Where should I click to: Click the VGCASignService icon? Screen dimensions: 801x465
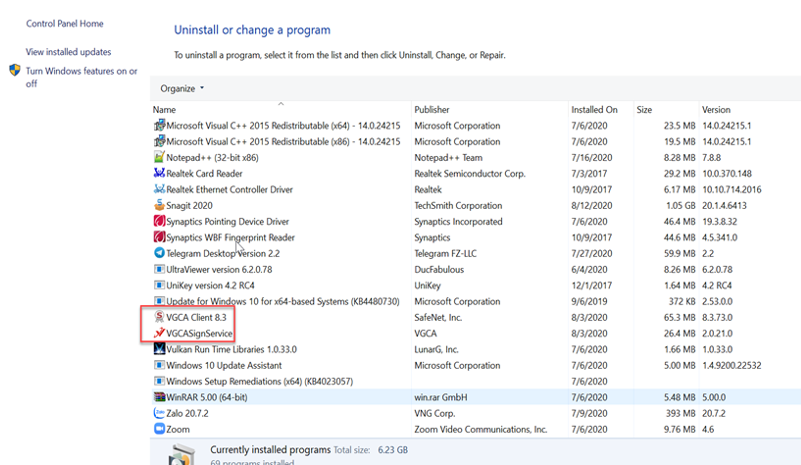click(x=159, y=333)
